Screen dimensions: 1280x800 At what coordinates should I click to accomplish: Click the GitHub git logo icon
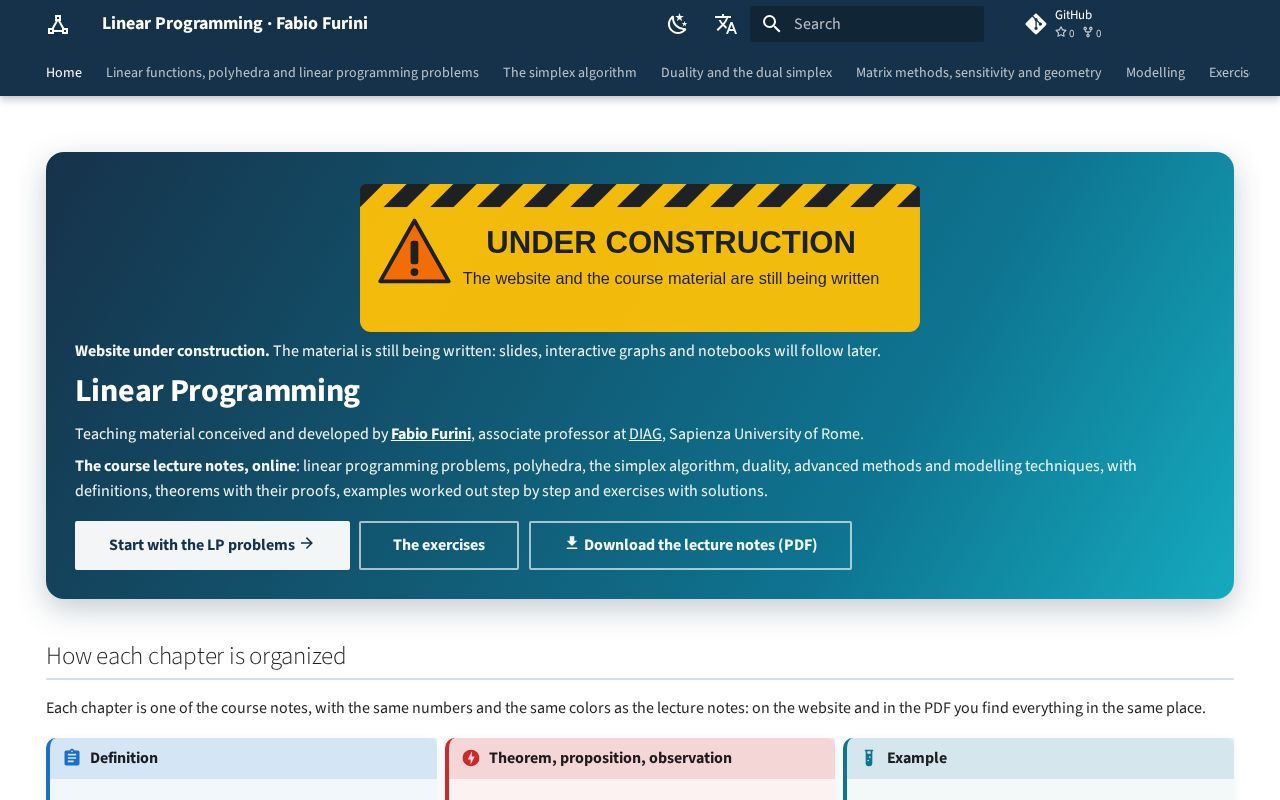tap(1036, 24)
